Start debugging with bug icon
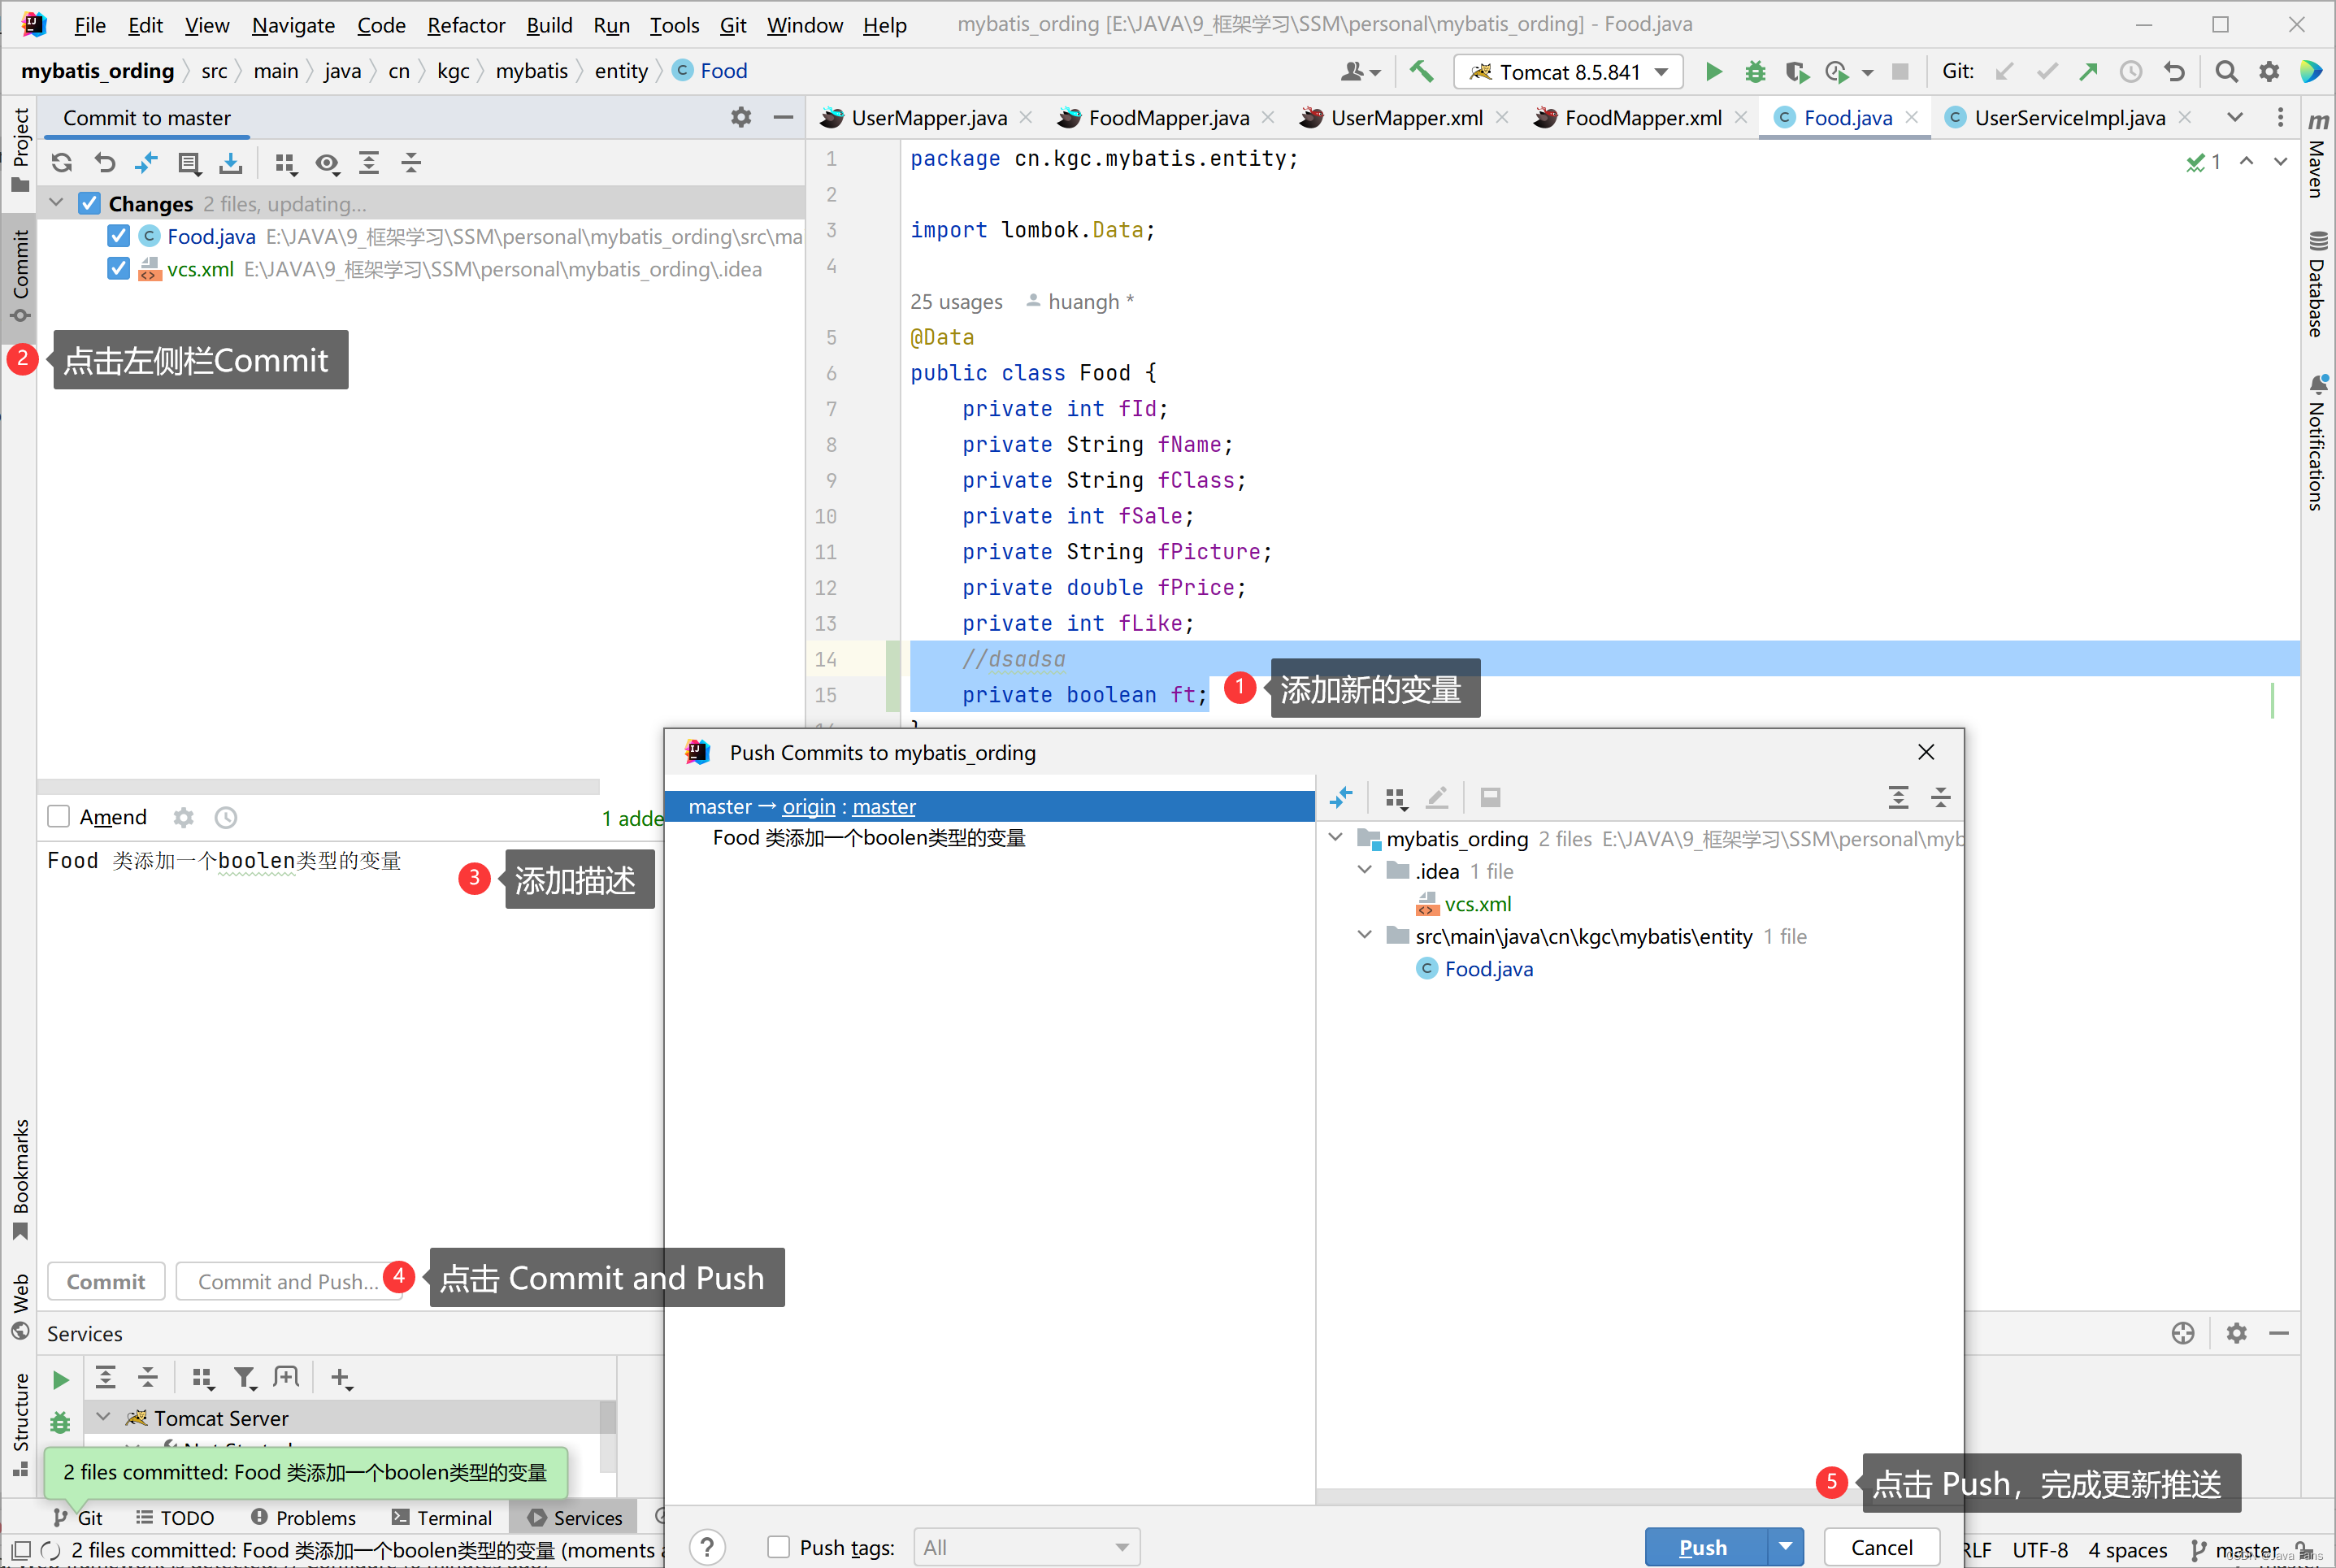 pyautogui.click(x=1755, y=71)
